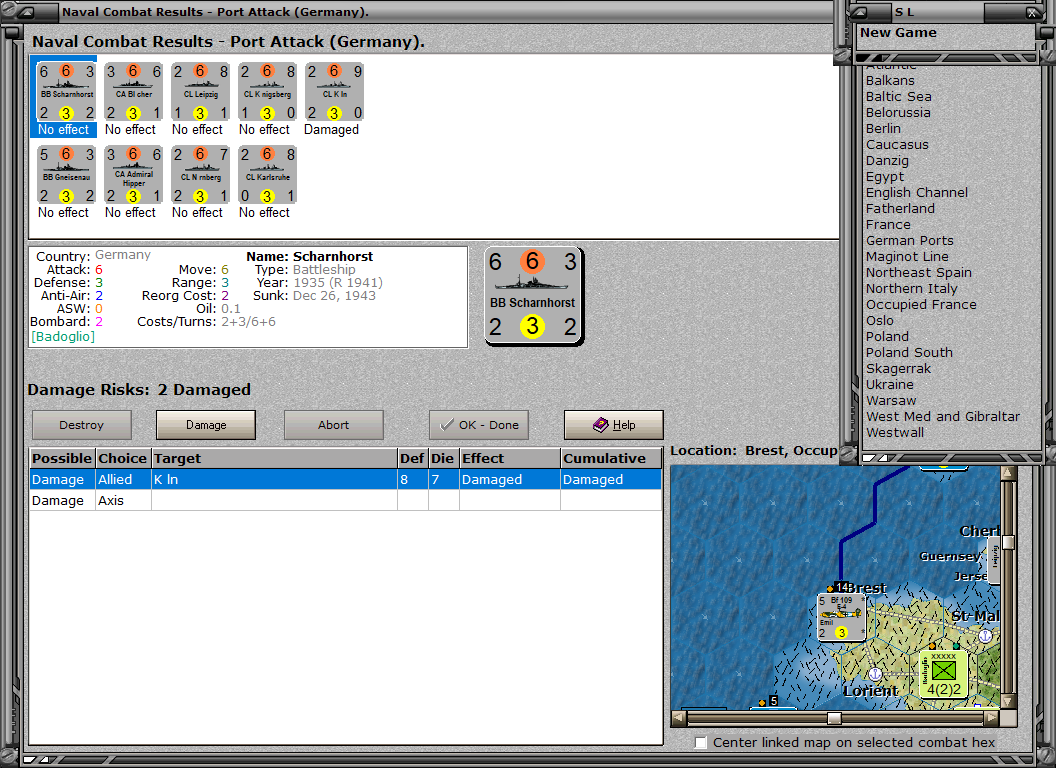Screen dimensions: 1056x768
Task: Click the Destroy button
Action: click(81, 425)
